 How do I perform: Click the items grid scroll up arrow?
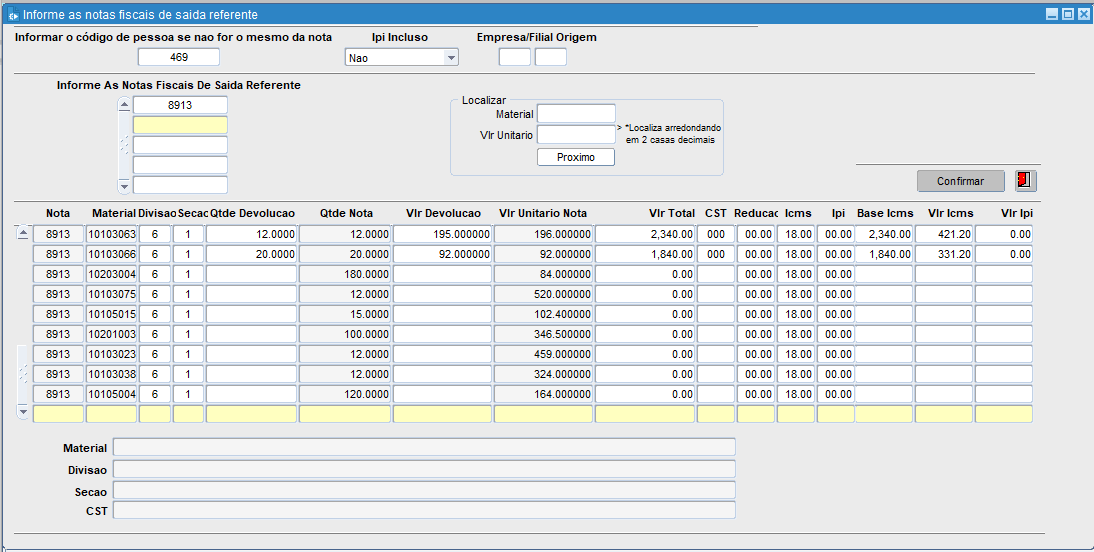point(23,234)
